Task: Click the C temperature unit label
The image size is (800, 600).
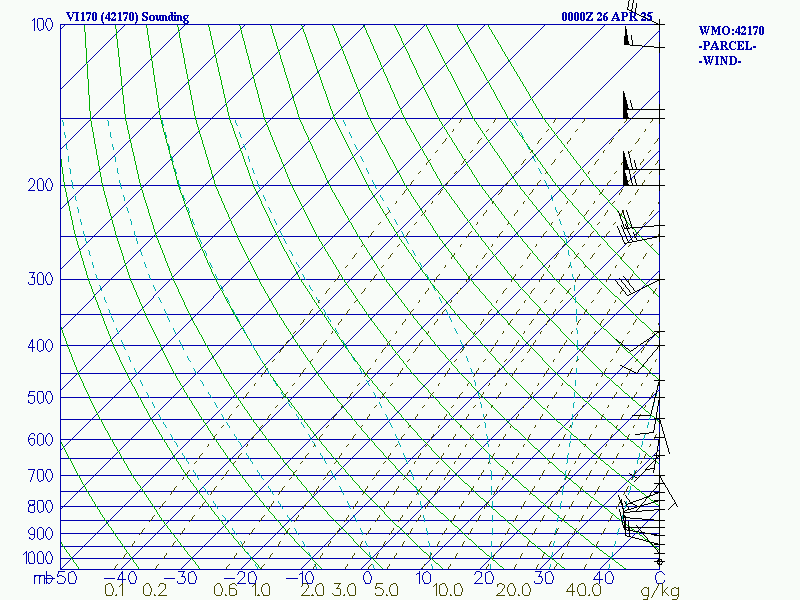Action: point(660,578)
